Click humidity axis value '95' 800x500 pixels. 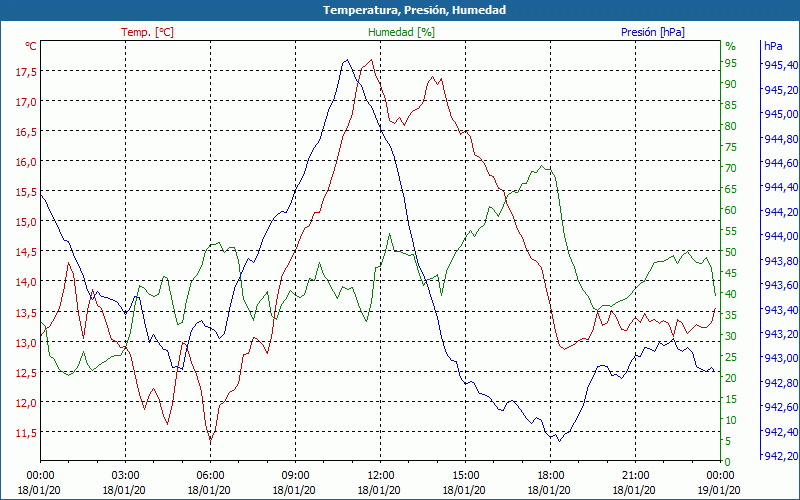click(731, 63)
